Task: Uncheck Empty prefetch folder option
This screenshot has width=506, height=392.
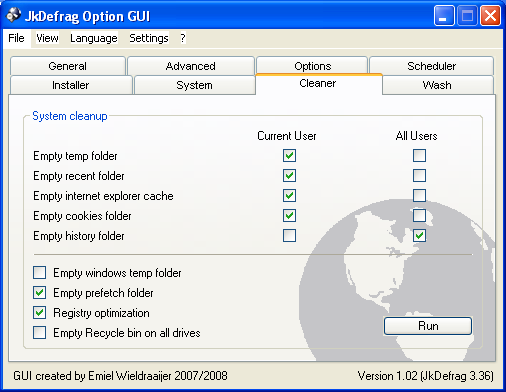Action: point(39,293)
